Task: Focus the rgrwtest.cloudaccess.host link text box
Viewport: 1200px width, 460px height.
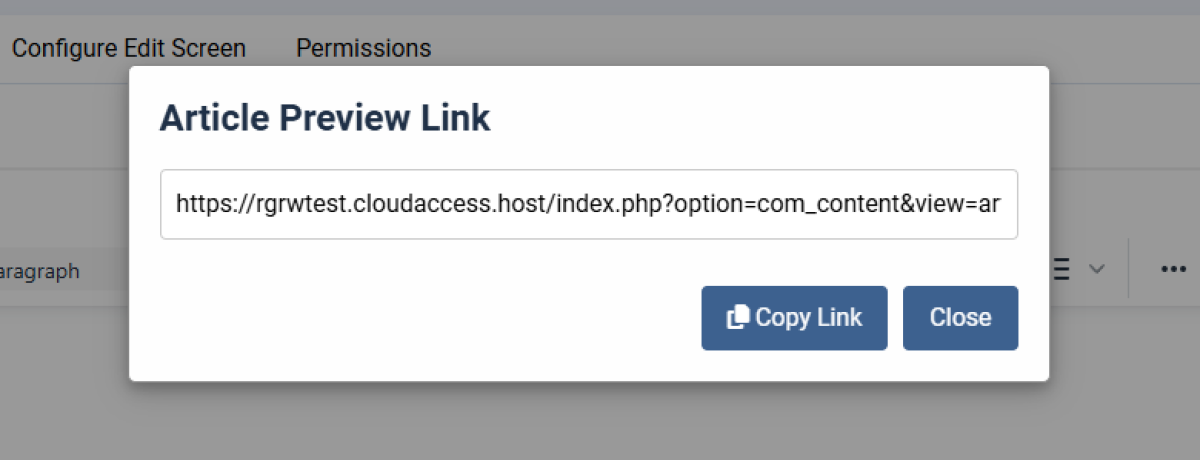Action: coord(589,205)
